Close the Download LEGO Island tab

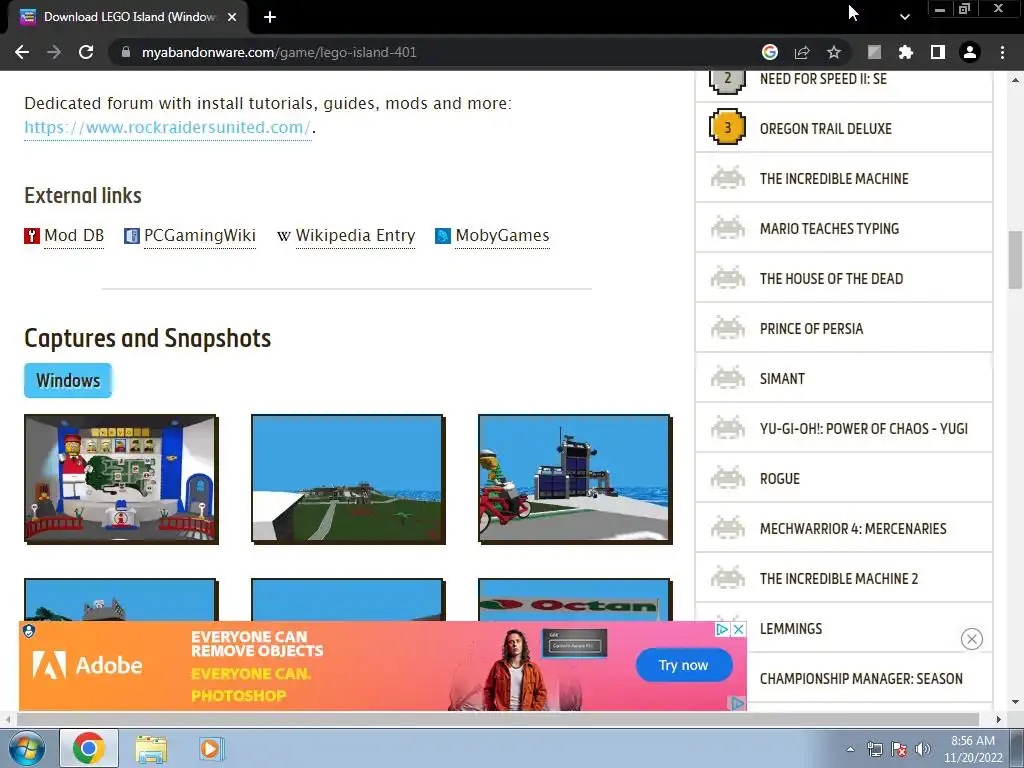232,17
